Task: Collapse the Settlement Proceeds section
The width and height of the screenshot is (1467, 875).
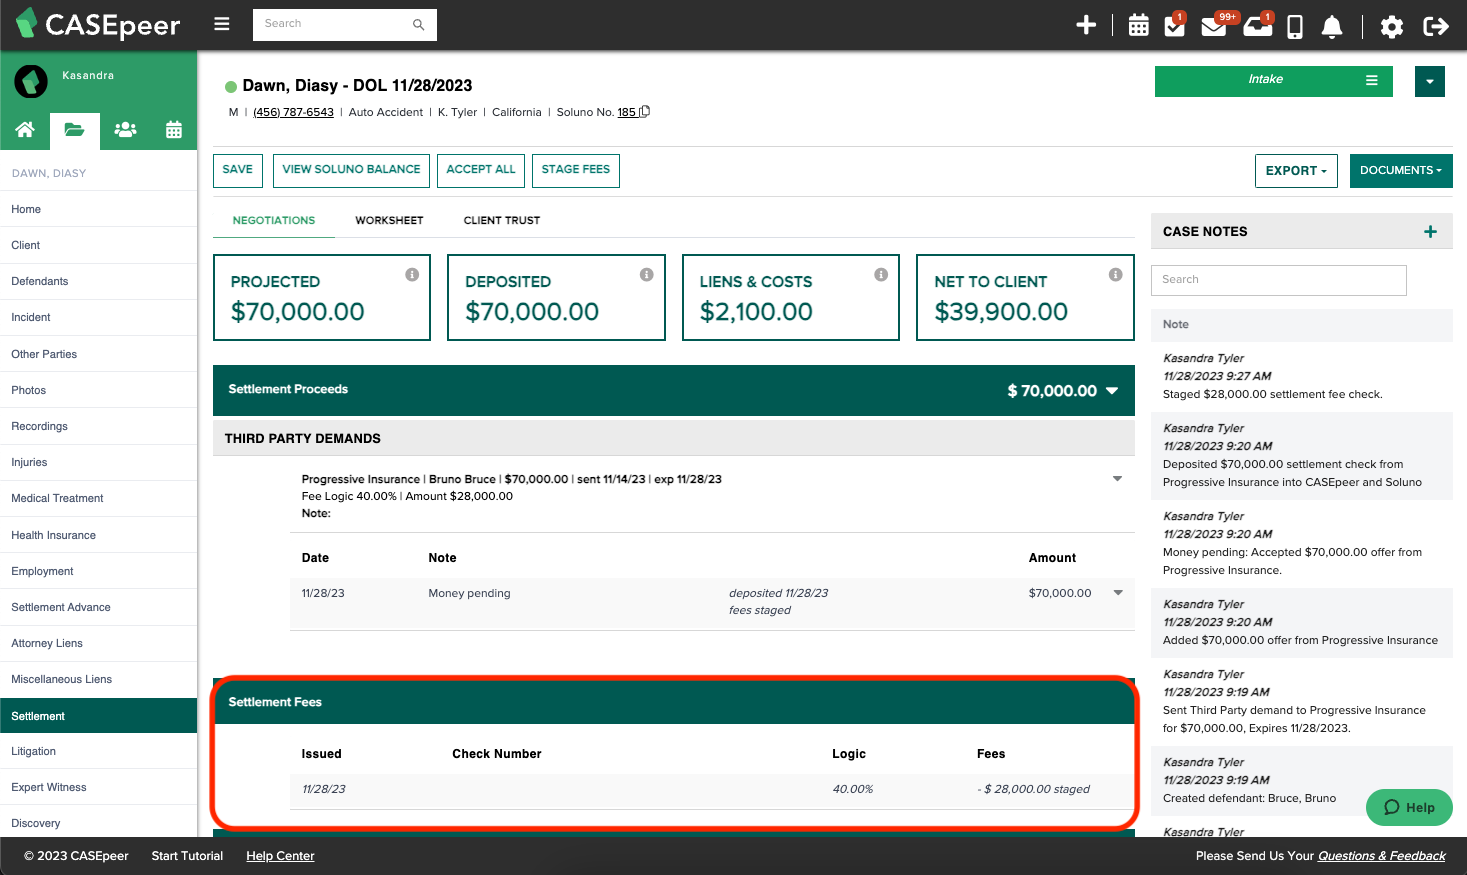Action: pyautogui.click(x=1112, y=391)
